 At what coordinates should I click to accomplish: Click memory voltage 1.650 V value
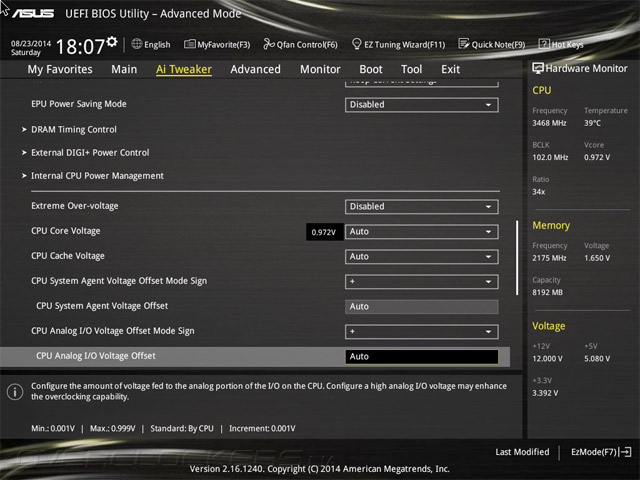point(597,258)
